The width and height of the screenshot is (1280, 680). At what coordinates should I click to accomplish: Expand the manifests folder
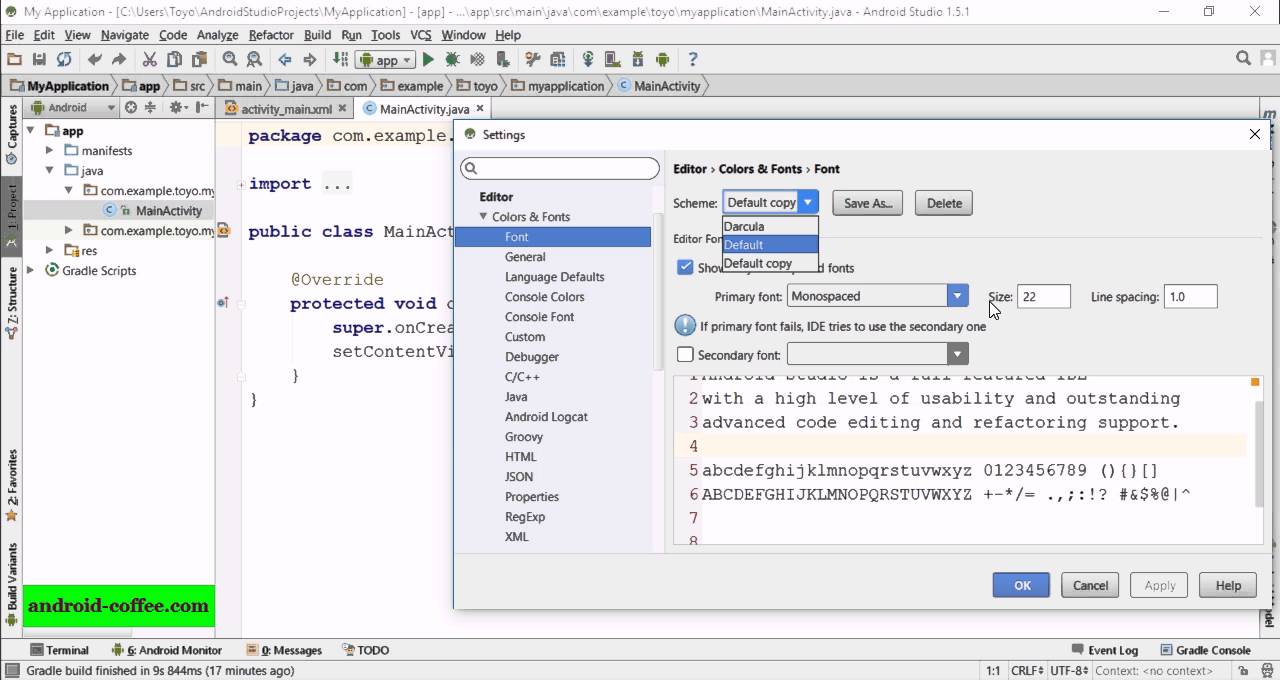click(50, 151)
